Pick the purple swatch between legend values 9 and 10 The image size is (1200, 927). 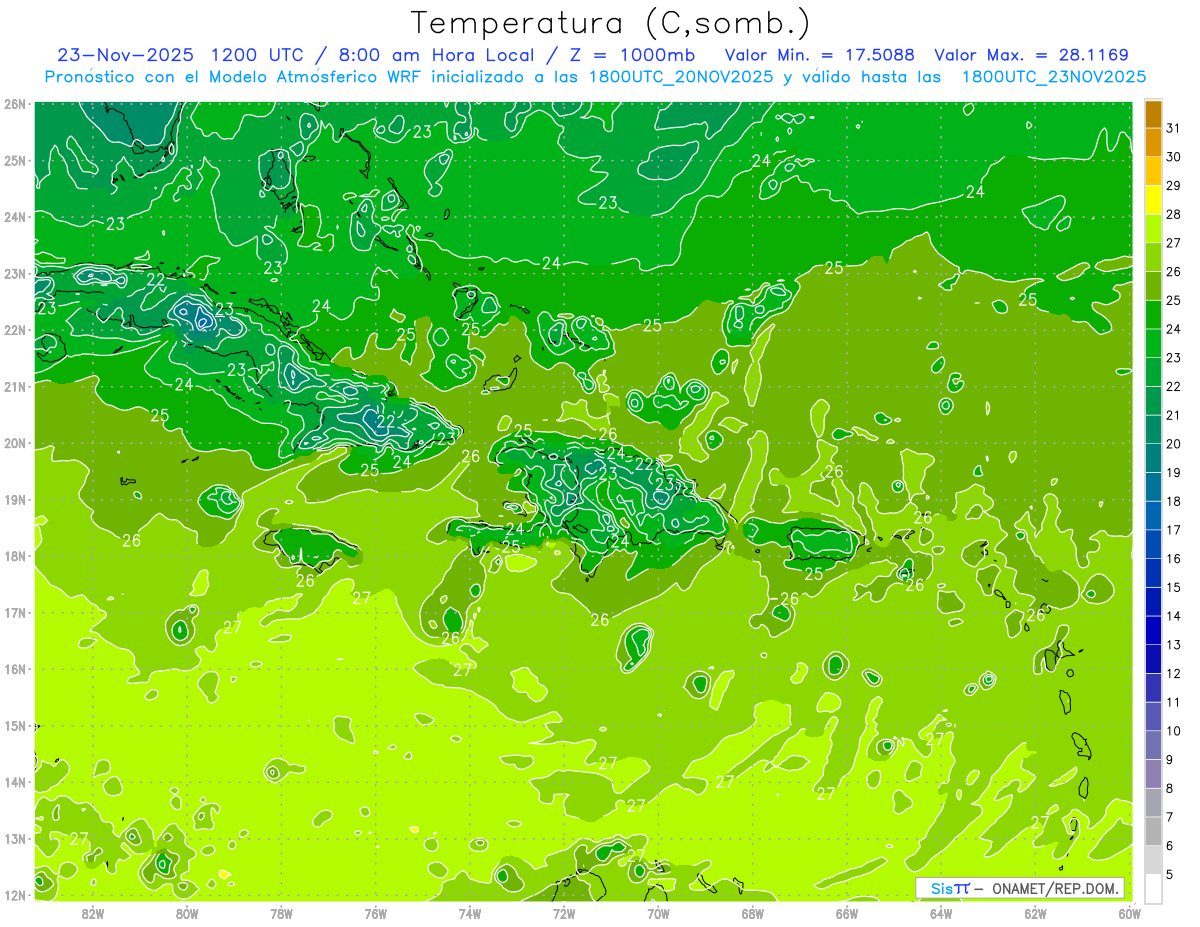point(1153,745)
